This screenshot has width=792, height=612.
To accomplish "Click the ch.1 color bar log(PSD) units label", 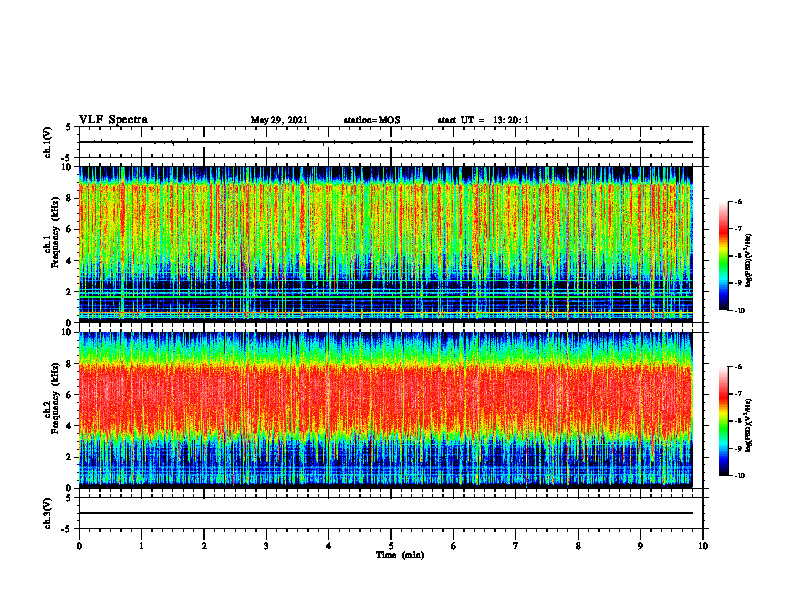I will (x=749, y=260).
